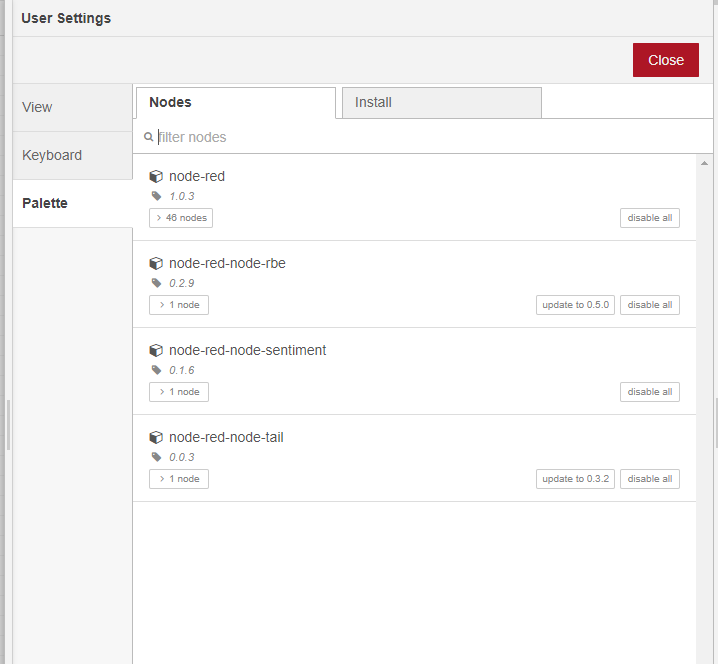Open the Keyboard settings section
This screenshot has width=718, height=664.
tap(52, 156)
